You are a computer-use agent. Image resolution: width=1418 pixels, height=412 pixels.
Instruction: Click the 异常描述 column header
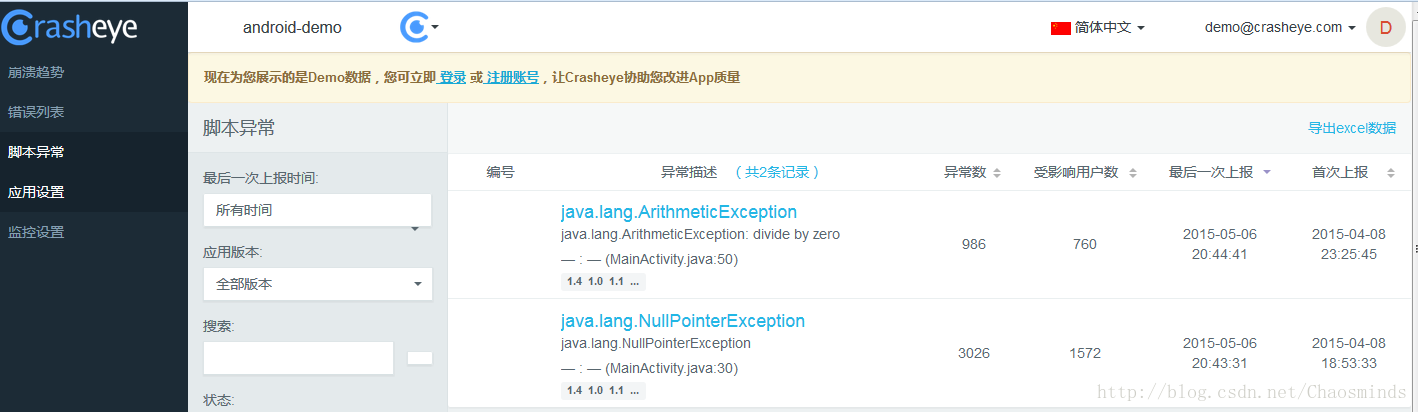point(689,172)
